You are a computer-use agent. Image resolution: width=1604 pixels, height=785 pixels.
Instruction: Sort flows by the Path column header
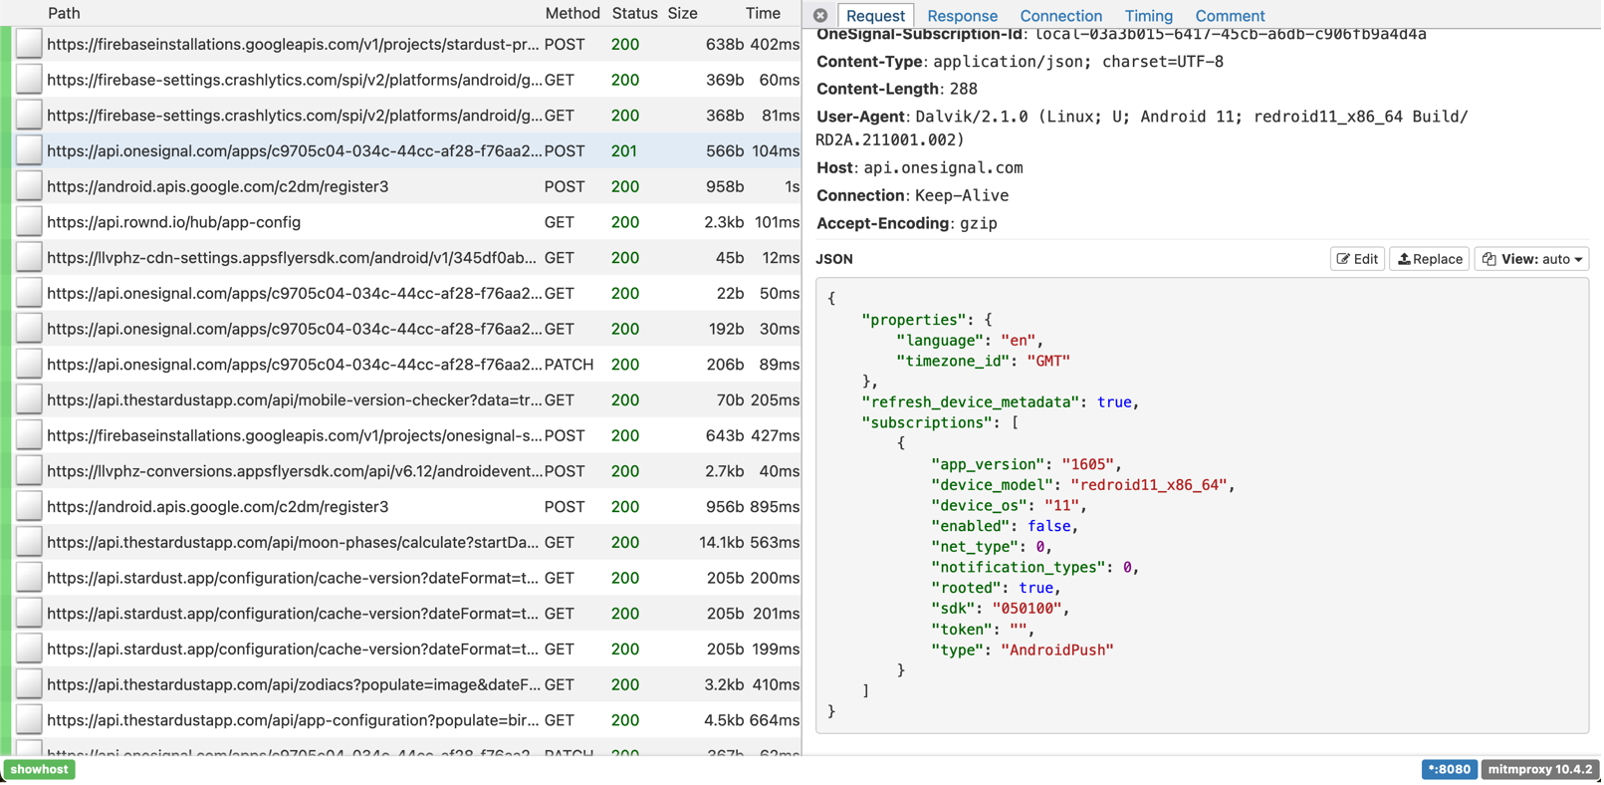pyautogui.click(x=64, y=13)
